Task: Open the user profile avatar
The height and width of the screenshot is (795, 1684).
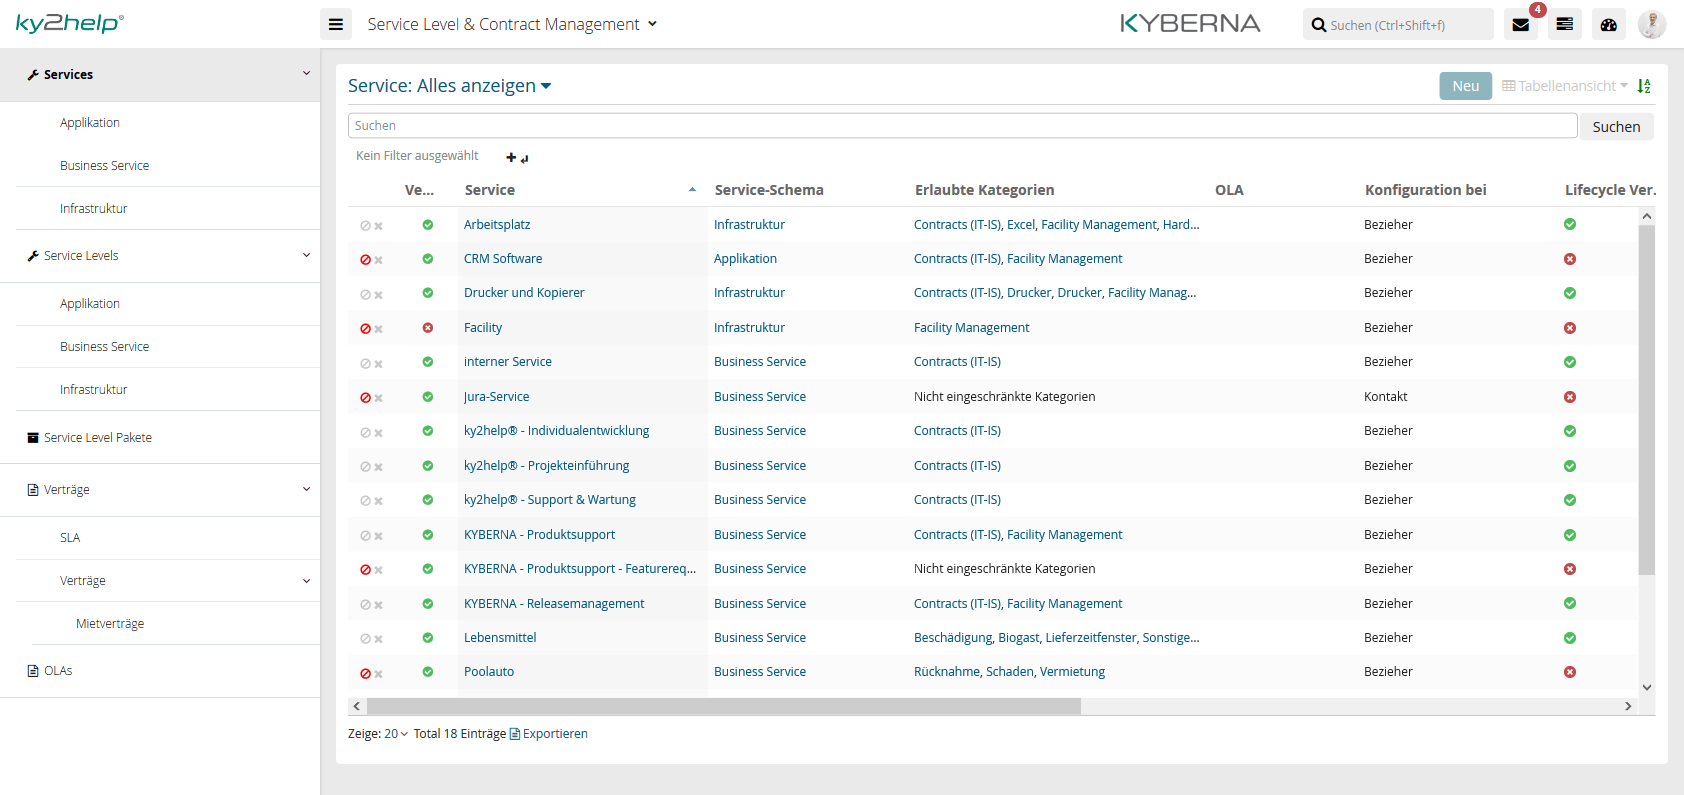Action: click(1652, 24)
